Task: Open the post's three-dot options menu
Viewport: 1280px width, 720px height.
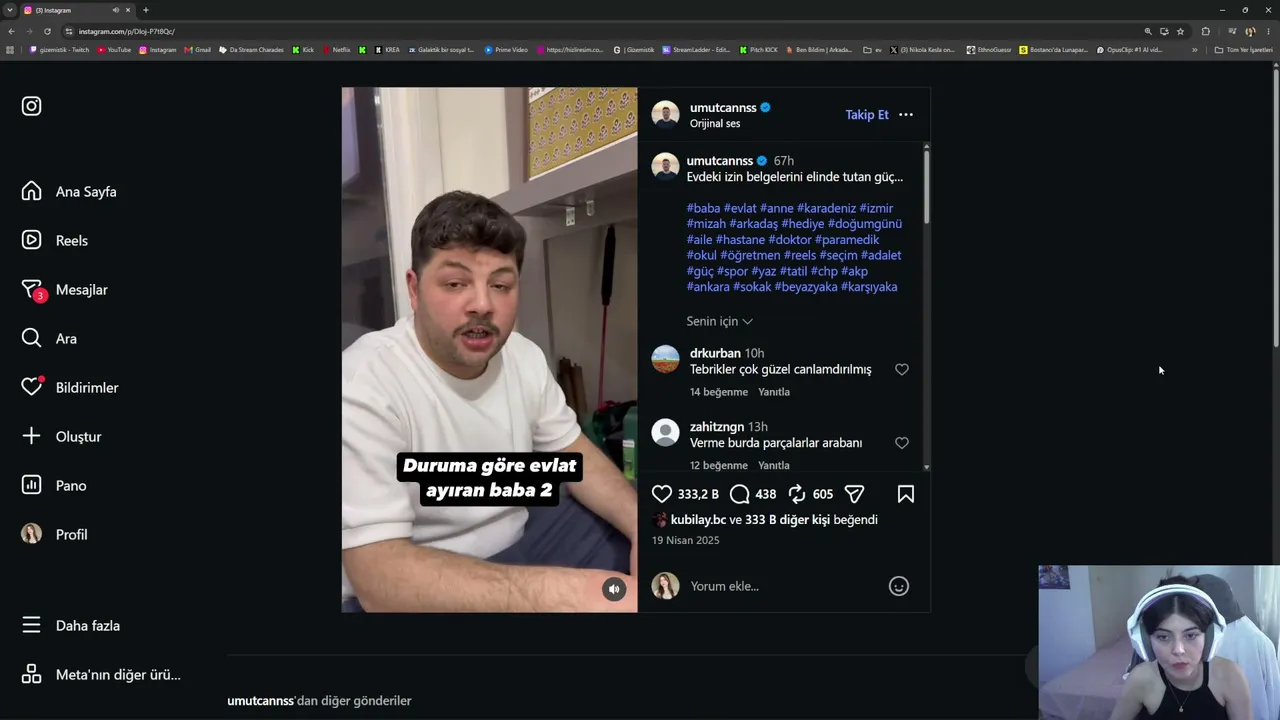Action: click(906, 115)
